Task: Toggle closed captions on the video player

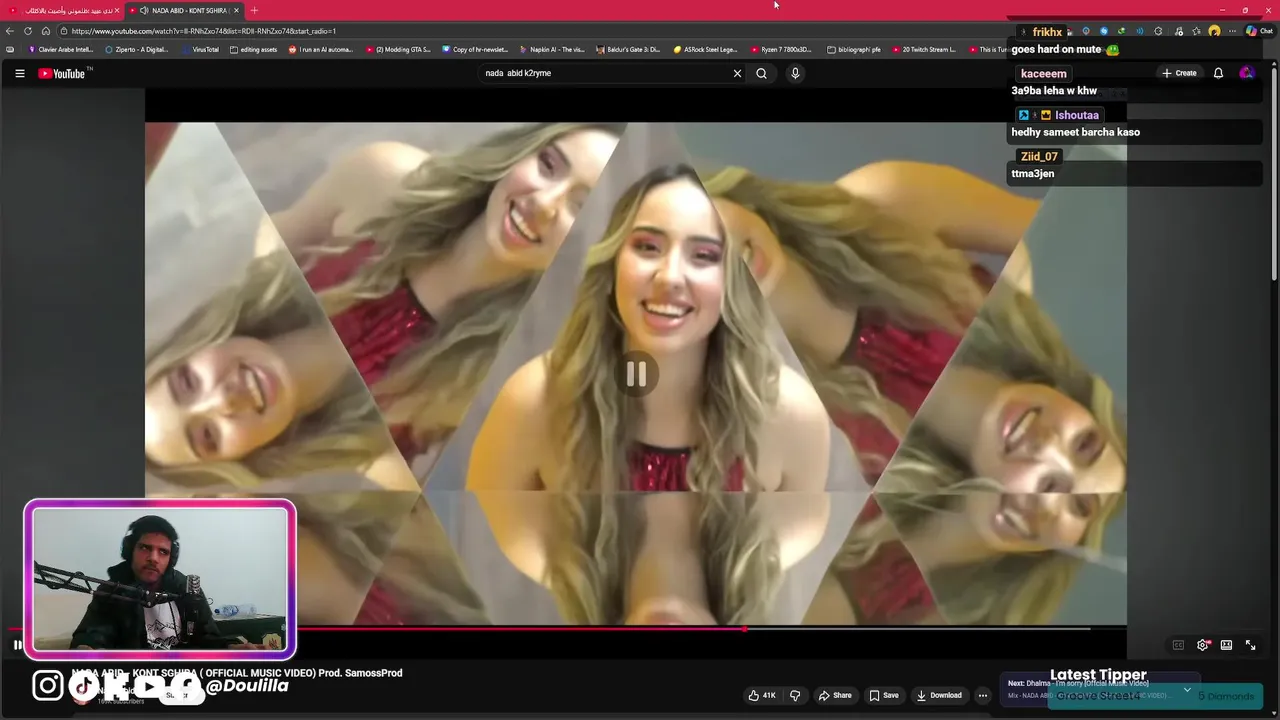Action: click(1178, 645)
